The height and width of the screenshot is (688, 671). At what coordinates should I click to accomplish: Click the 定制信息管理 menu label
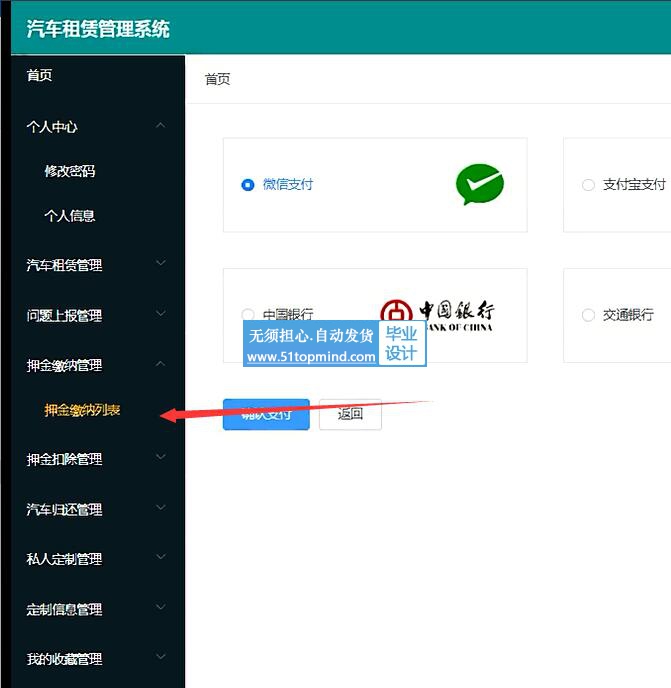64,609
